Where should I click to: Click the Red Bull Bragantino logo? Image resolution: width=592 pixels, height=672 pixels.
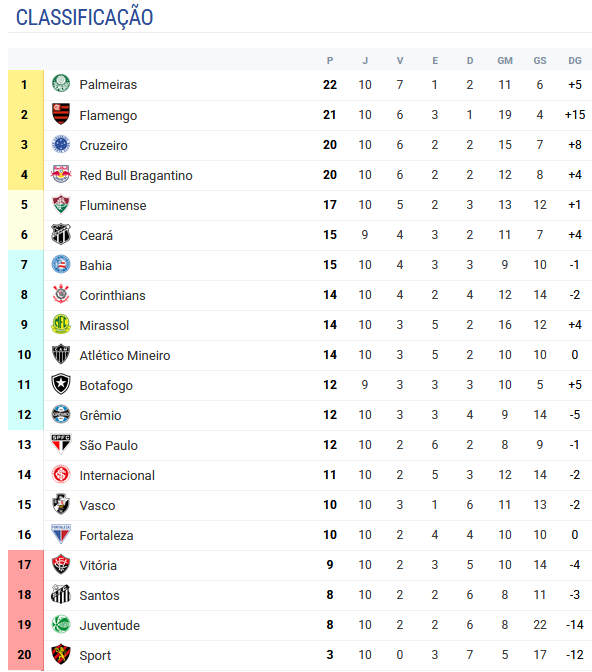(x=61, y=174)
